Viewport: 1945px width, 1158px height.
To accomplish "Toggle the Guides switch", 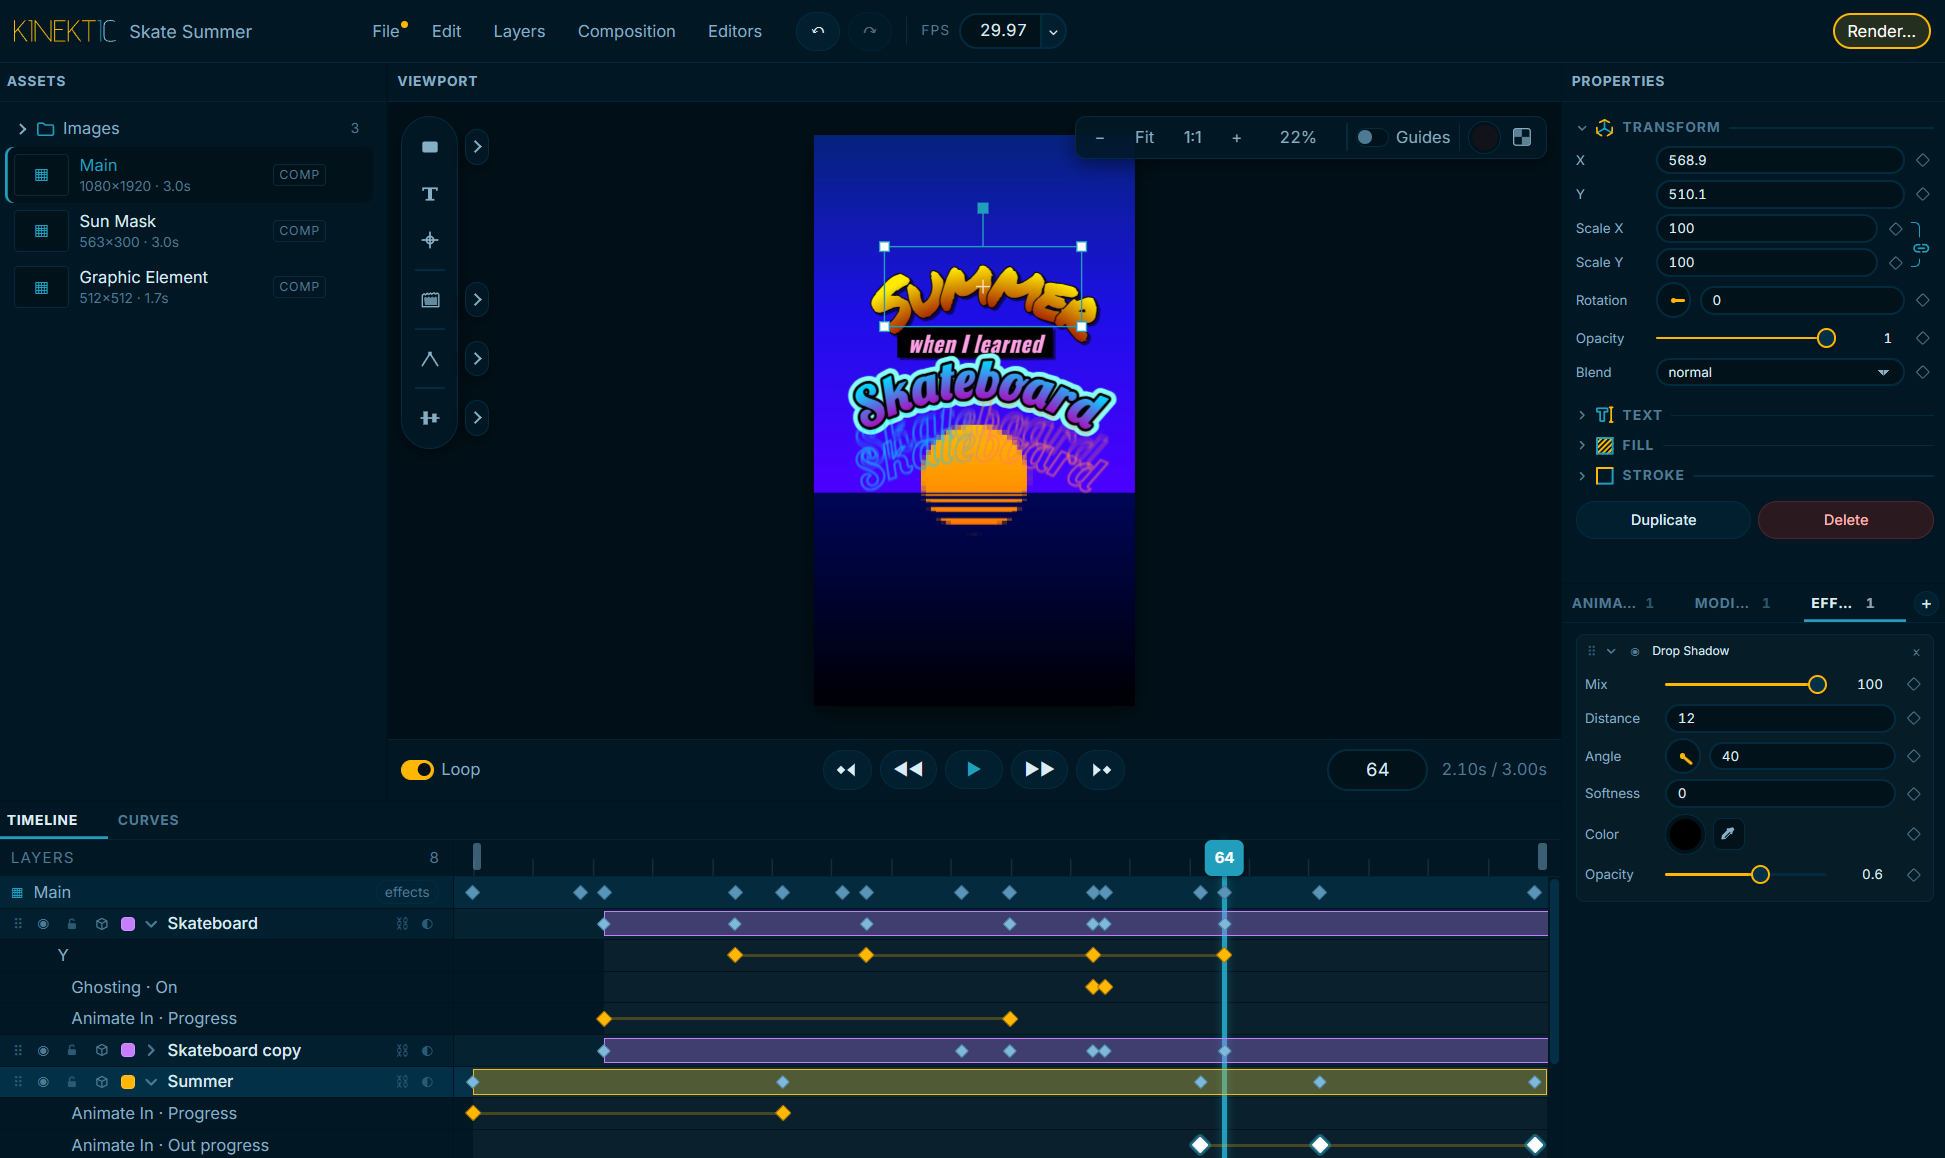I will pyautogui.click(x=1371, y=137).
